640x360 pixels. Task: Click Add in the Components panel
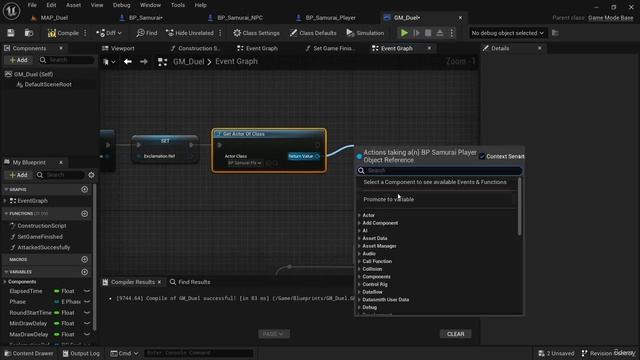coord(19,60)
